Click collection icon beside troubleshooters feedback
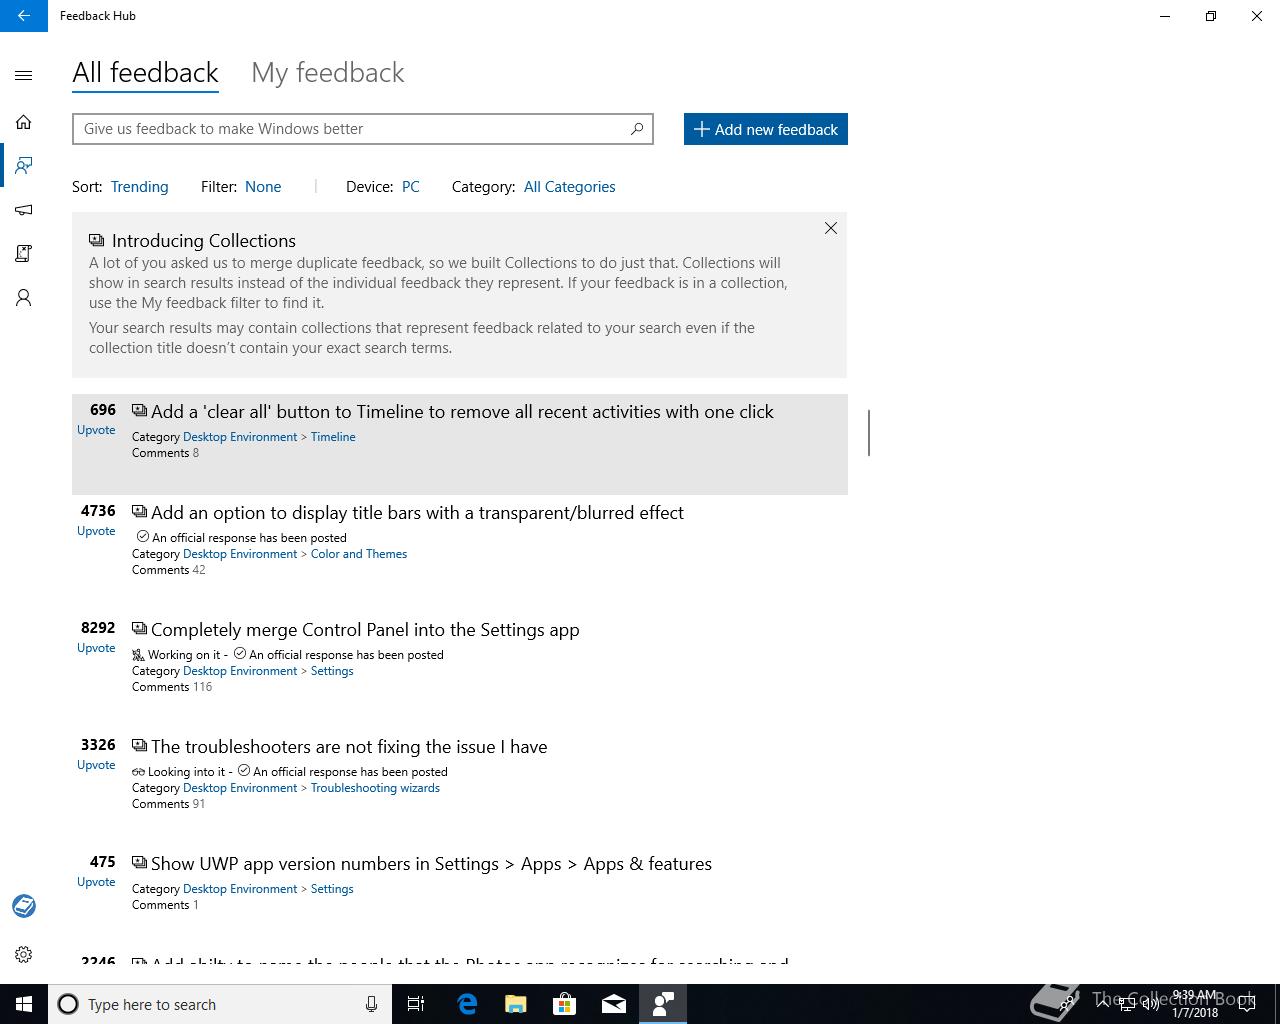The height and width of the screenshot is (1024, 1280). tap(139, 745)
